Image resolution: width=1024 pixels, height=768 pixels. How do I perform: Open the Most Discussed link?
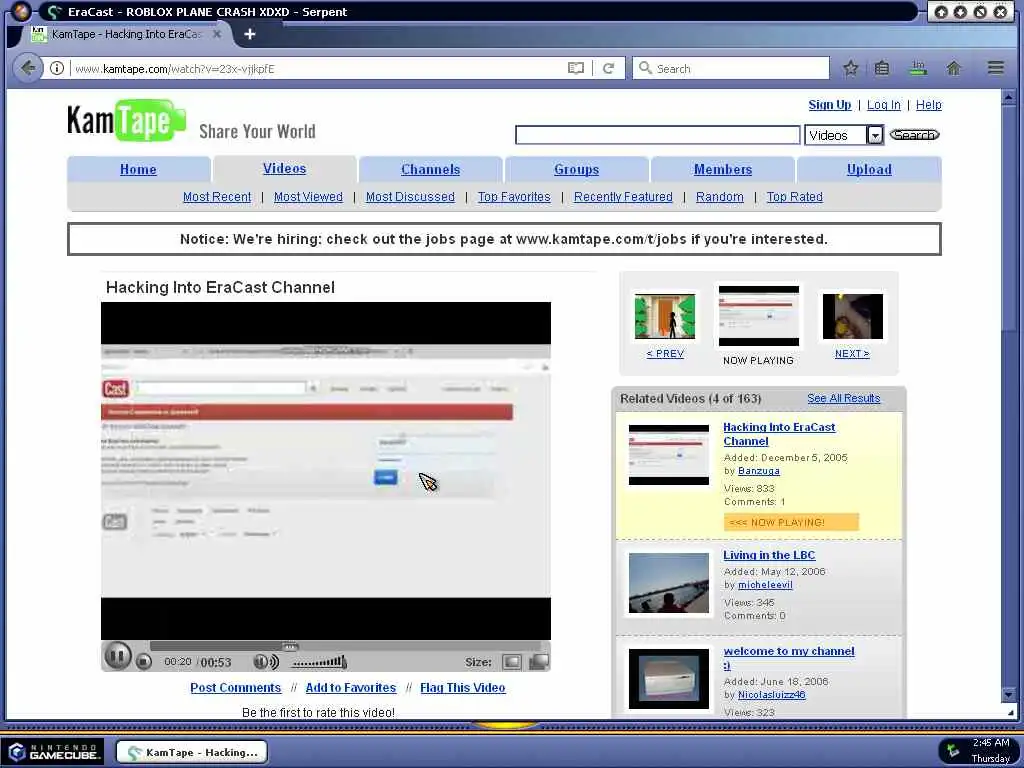(410, 197)
